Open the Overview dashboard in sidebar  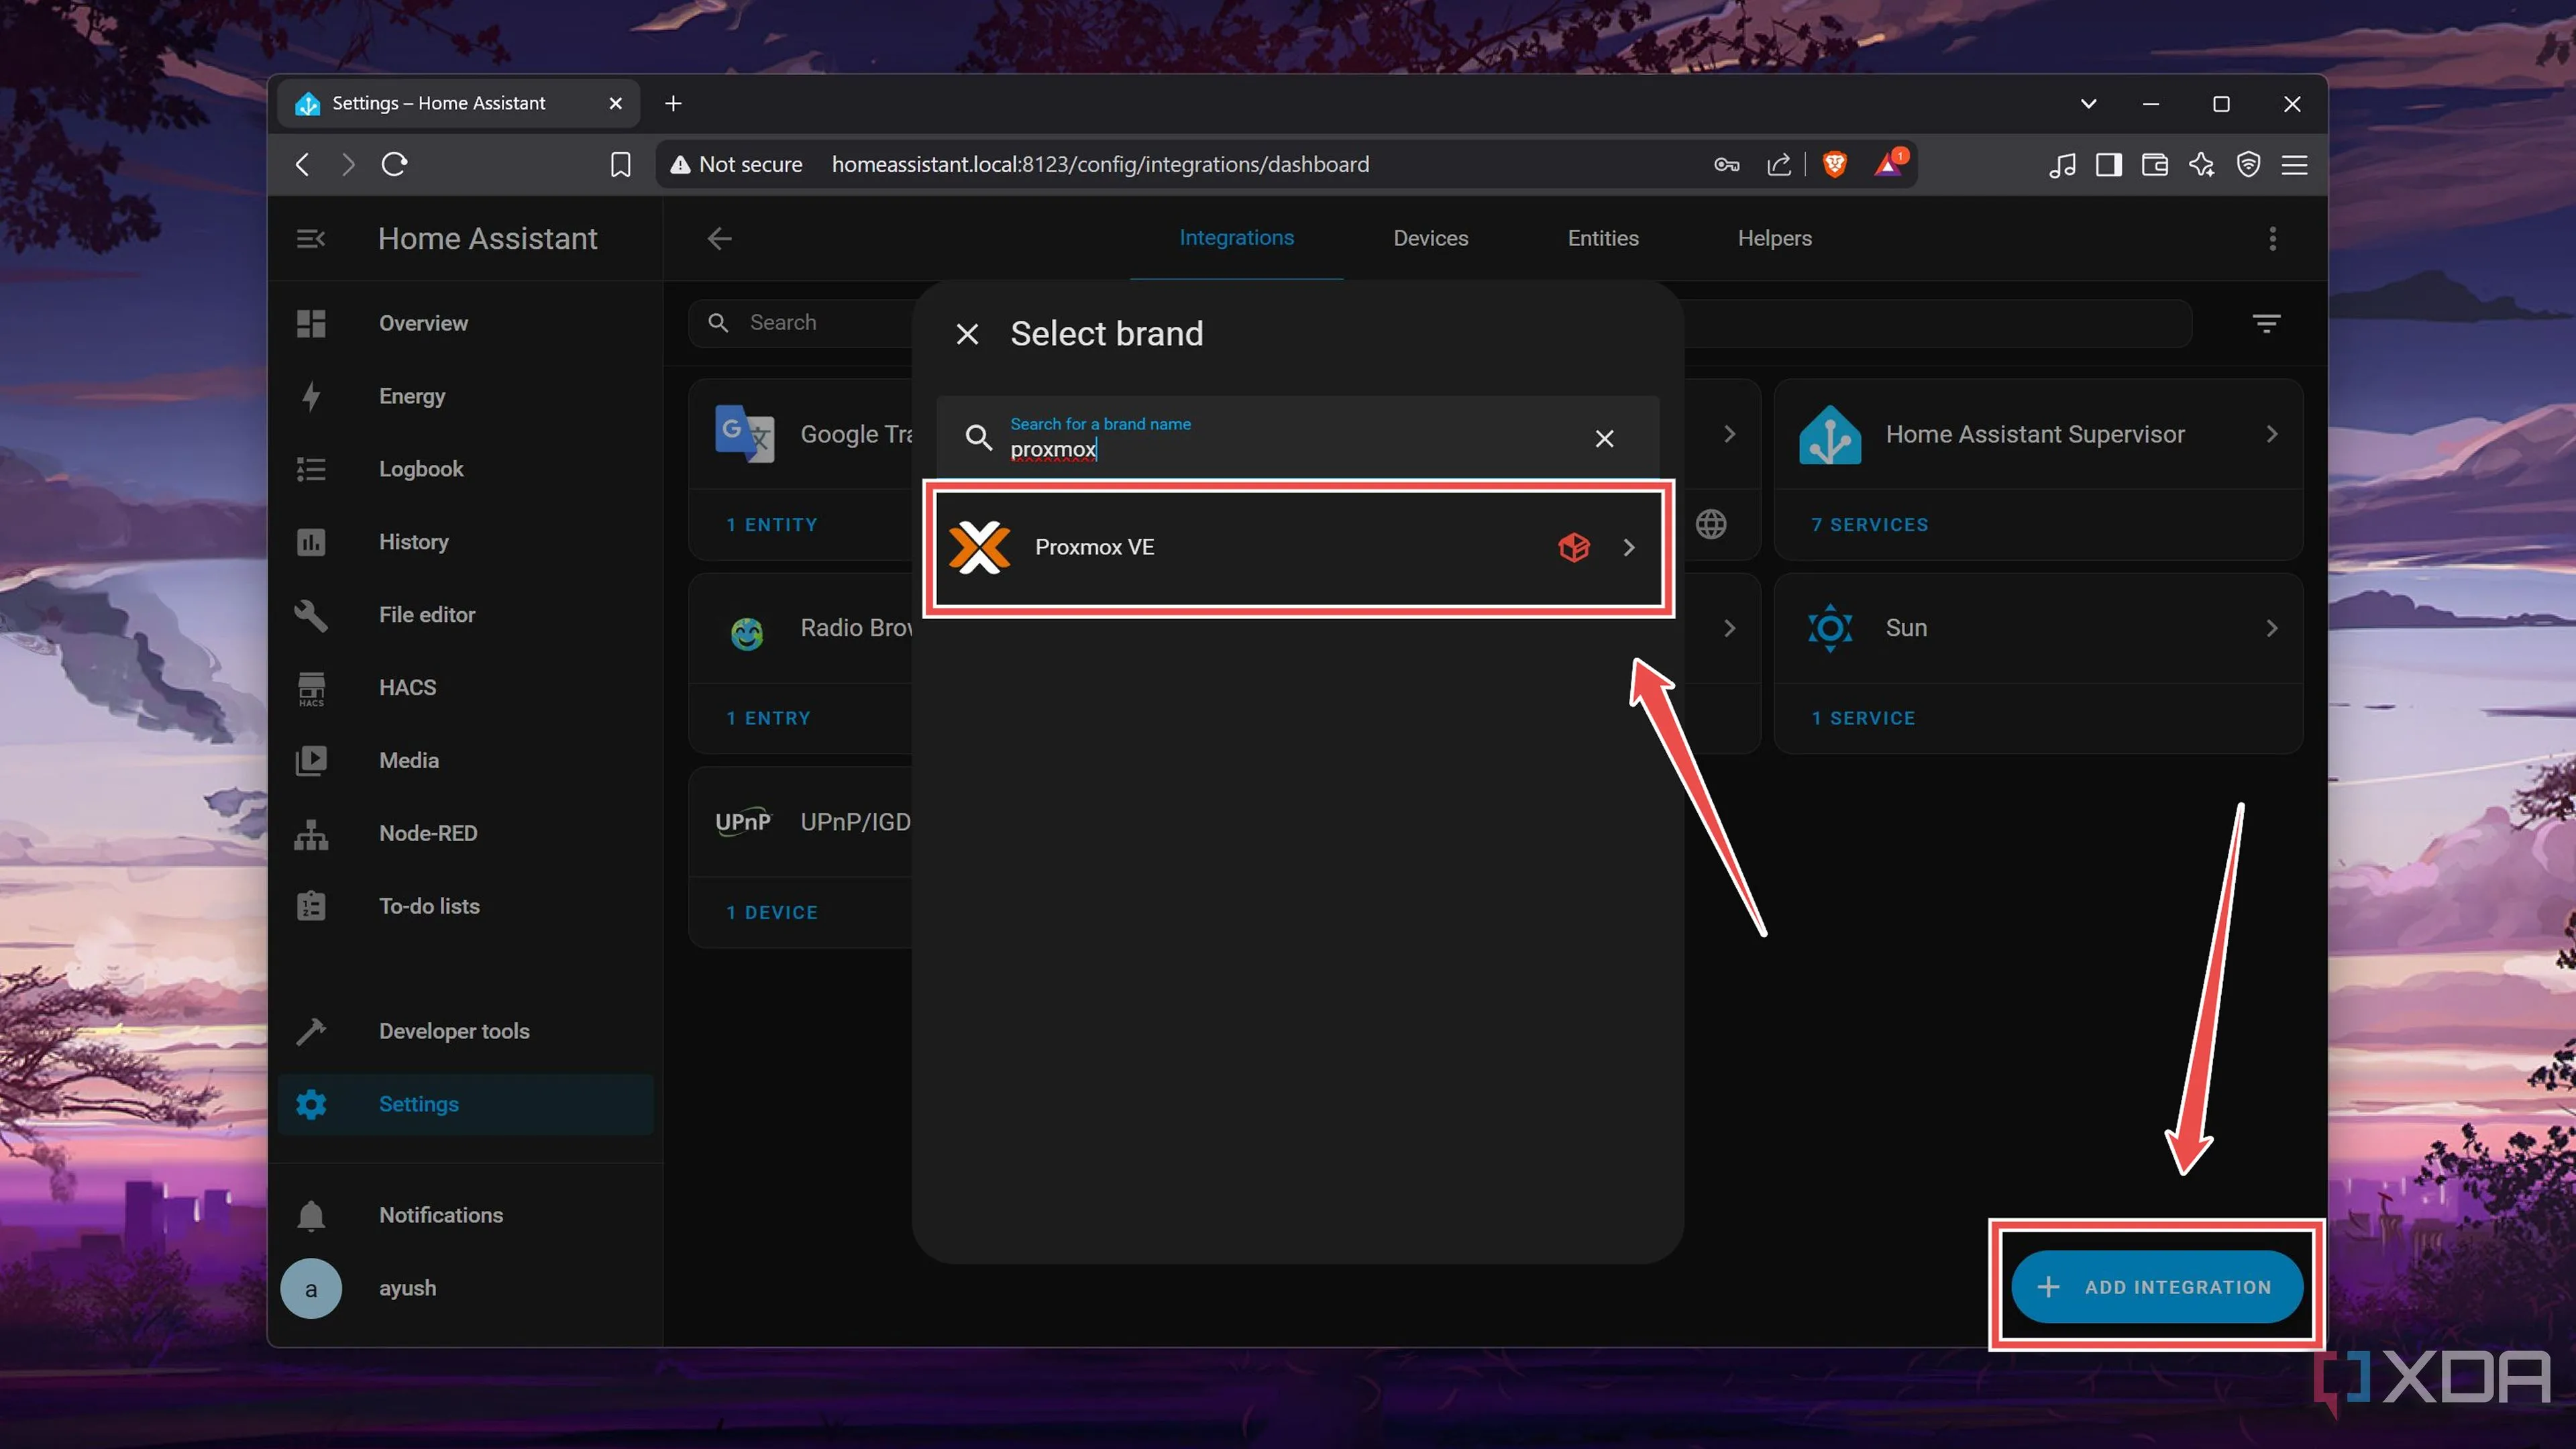465,323
